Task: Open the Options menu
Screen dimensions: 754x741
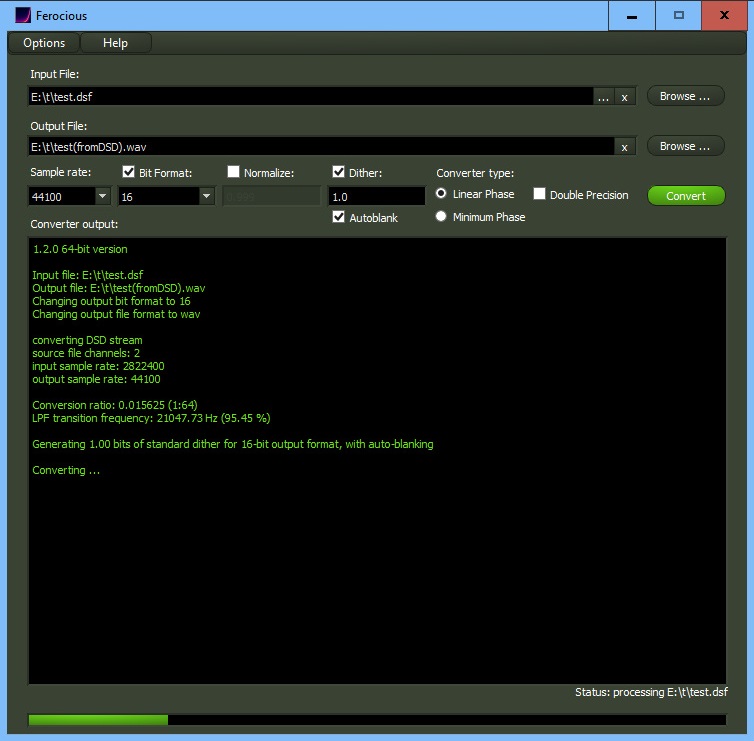Action: (x=44, y=43)
